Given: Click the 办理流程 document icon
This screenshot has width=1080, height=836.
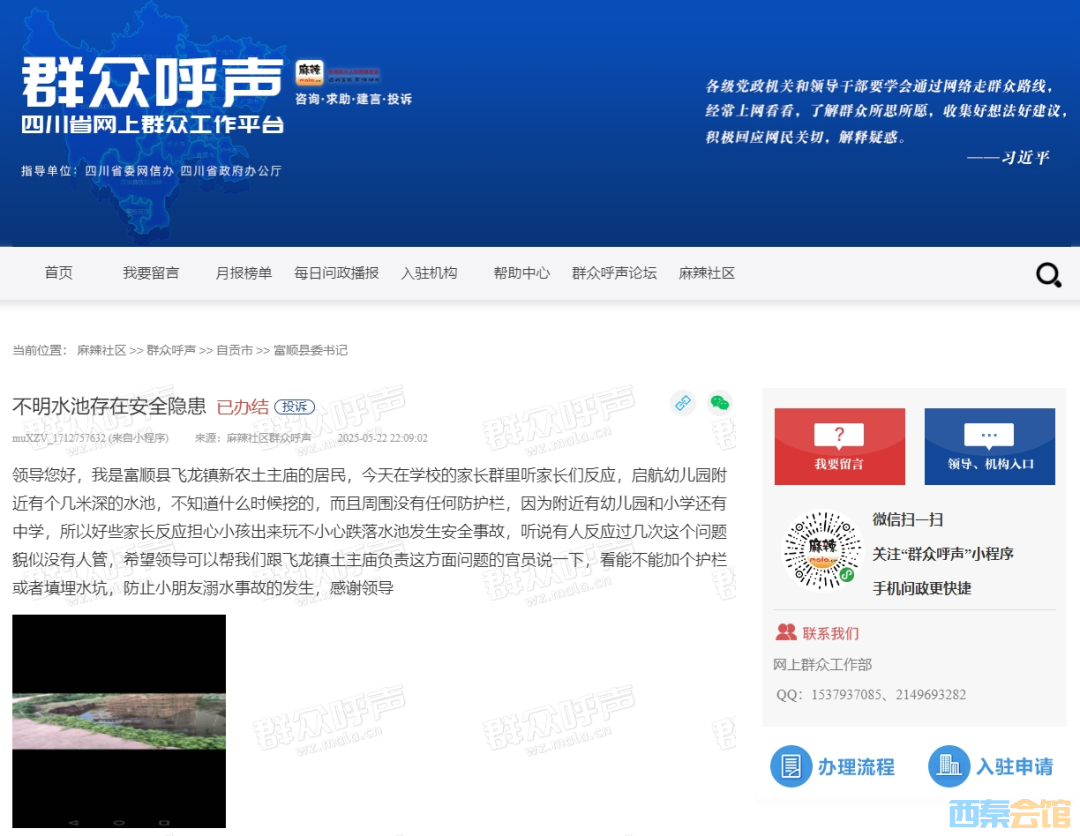Looking at the screenshot, I should [791, 766].
